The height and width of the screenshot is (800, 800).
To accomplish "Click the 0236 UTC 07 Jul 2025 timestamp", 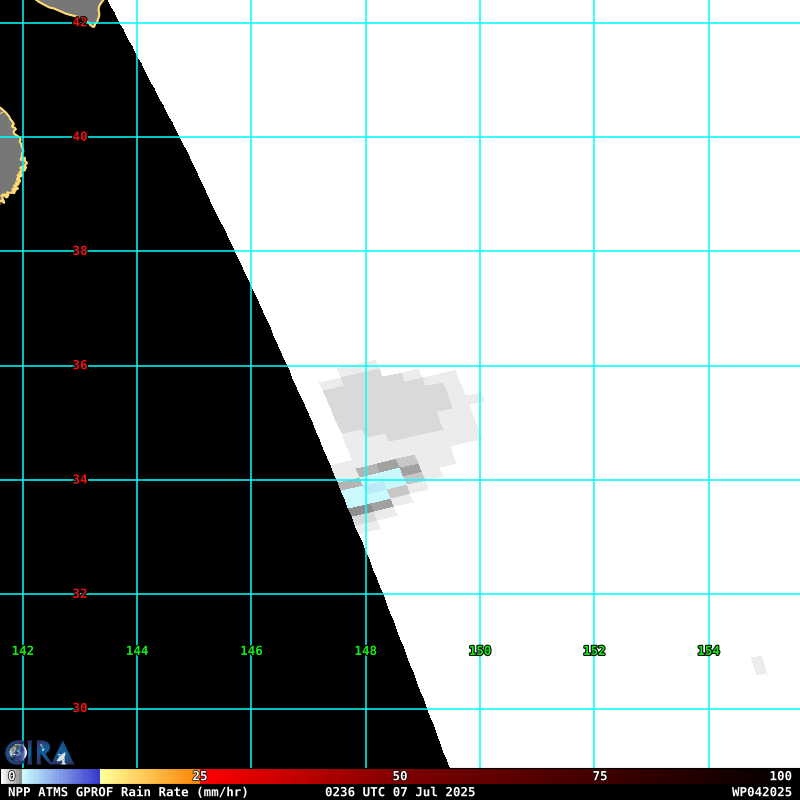I will tap(400, 792).
